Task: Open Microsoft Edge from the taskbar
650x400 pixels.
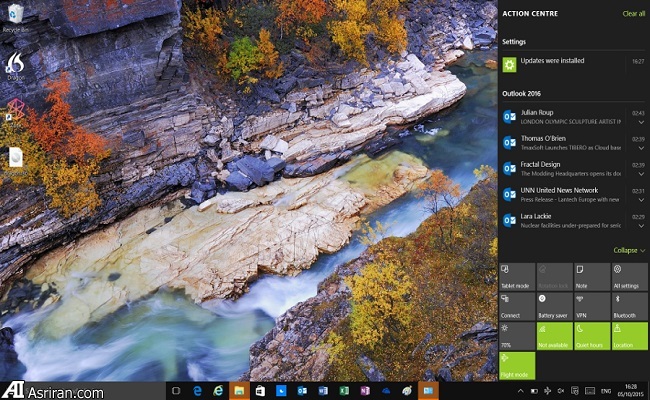Action: click(x=198, y=390)
